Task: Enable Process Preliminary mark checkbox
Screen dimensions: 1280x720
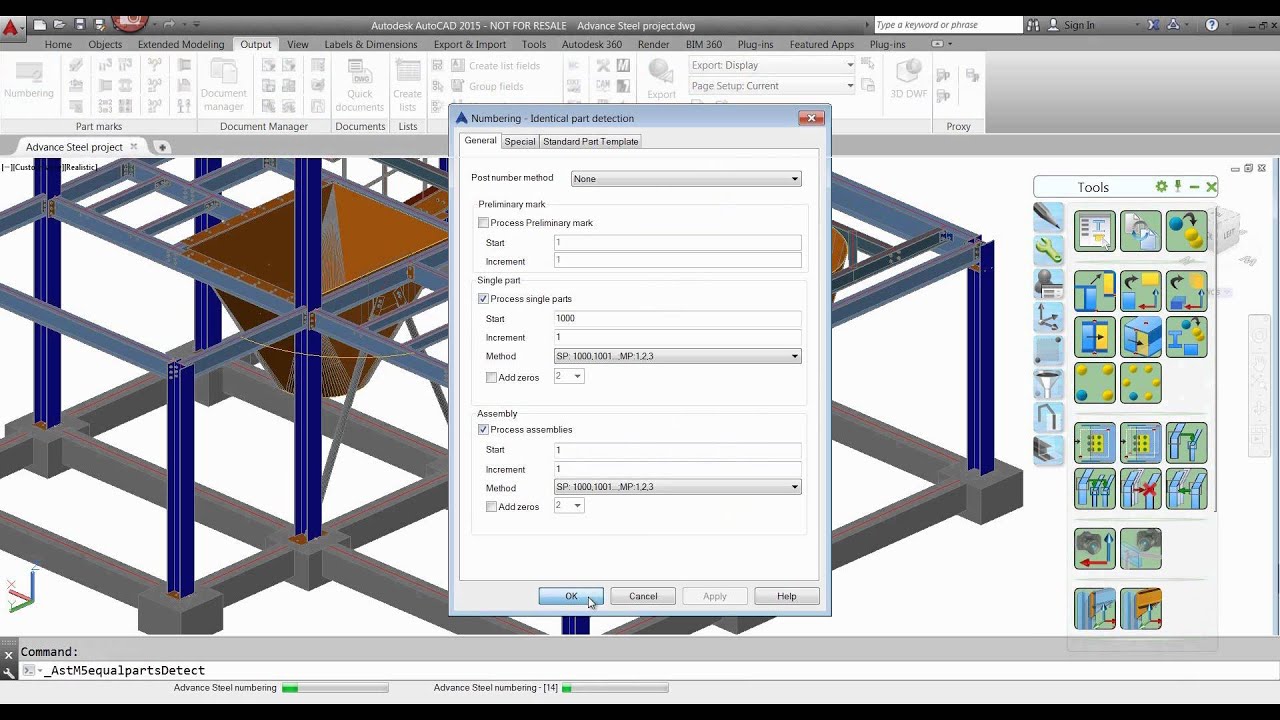Action: click(484, 223)
